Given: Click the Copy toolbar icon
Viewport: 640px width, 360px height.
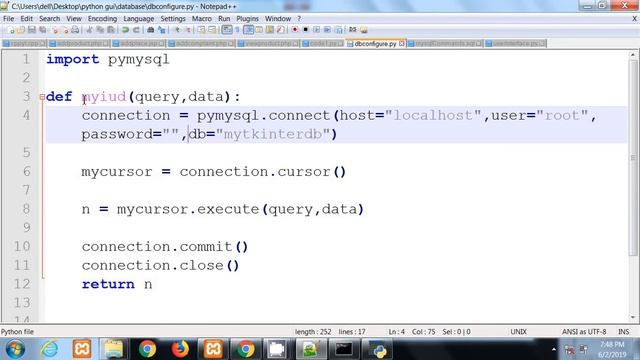Looking at the screenshot, I should coord(100,30).
